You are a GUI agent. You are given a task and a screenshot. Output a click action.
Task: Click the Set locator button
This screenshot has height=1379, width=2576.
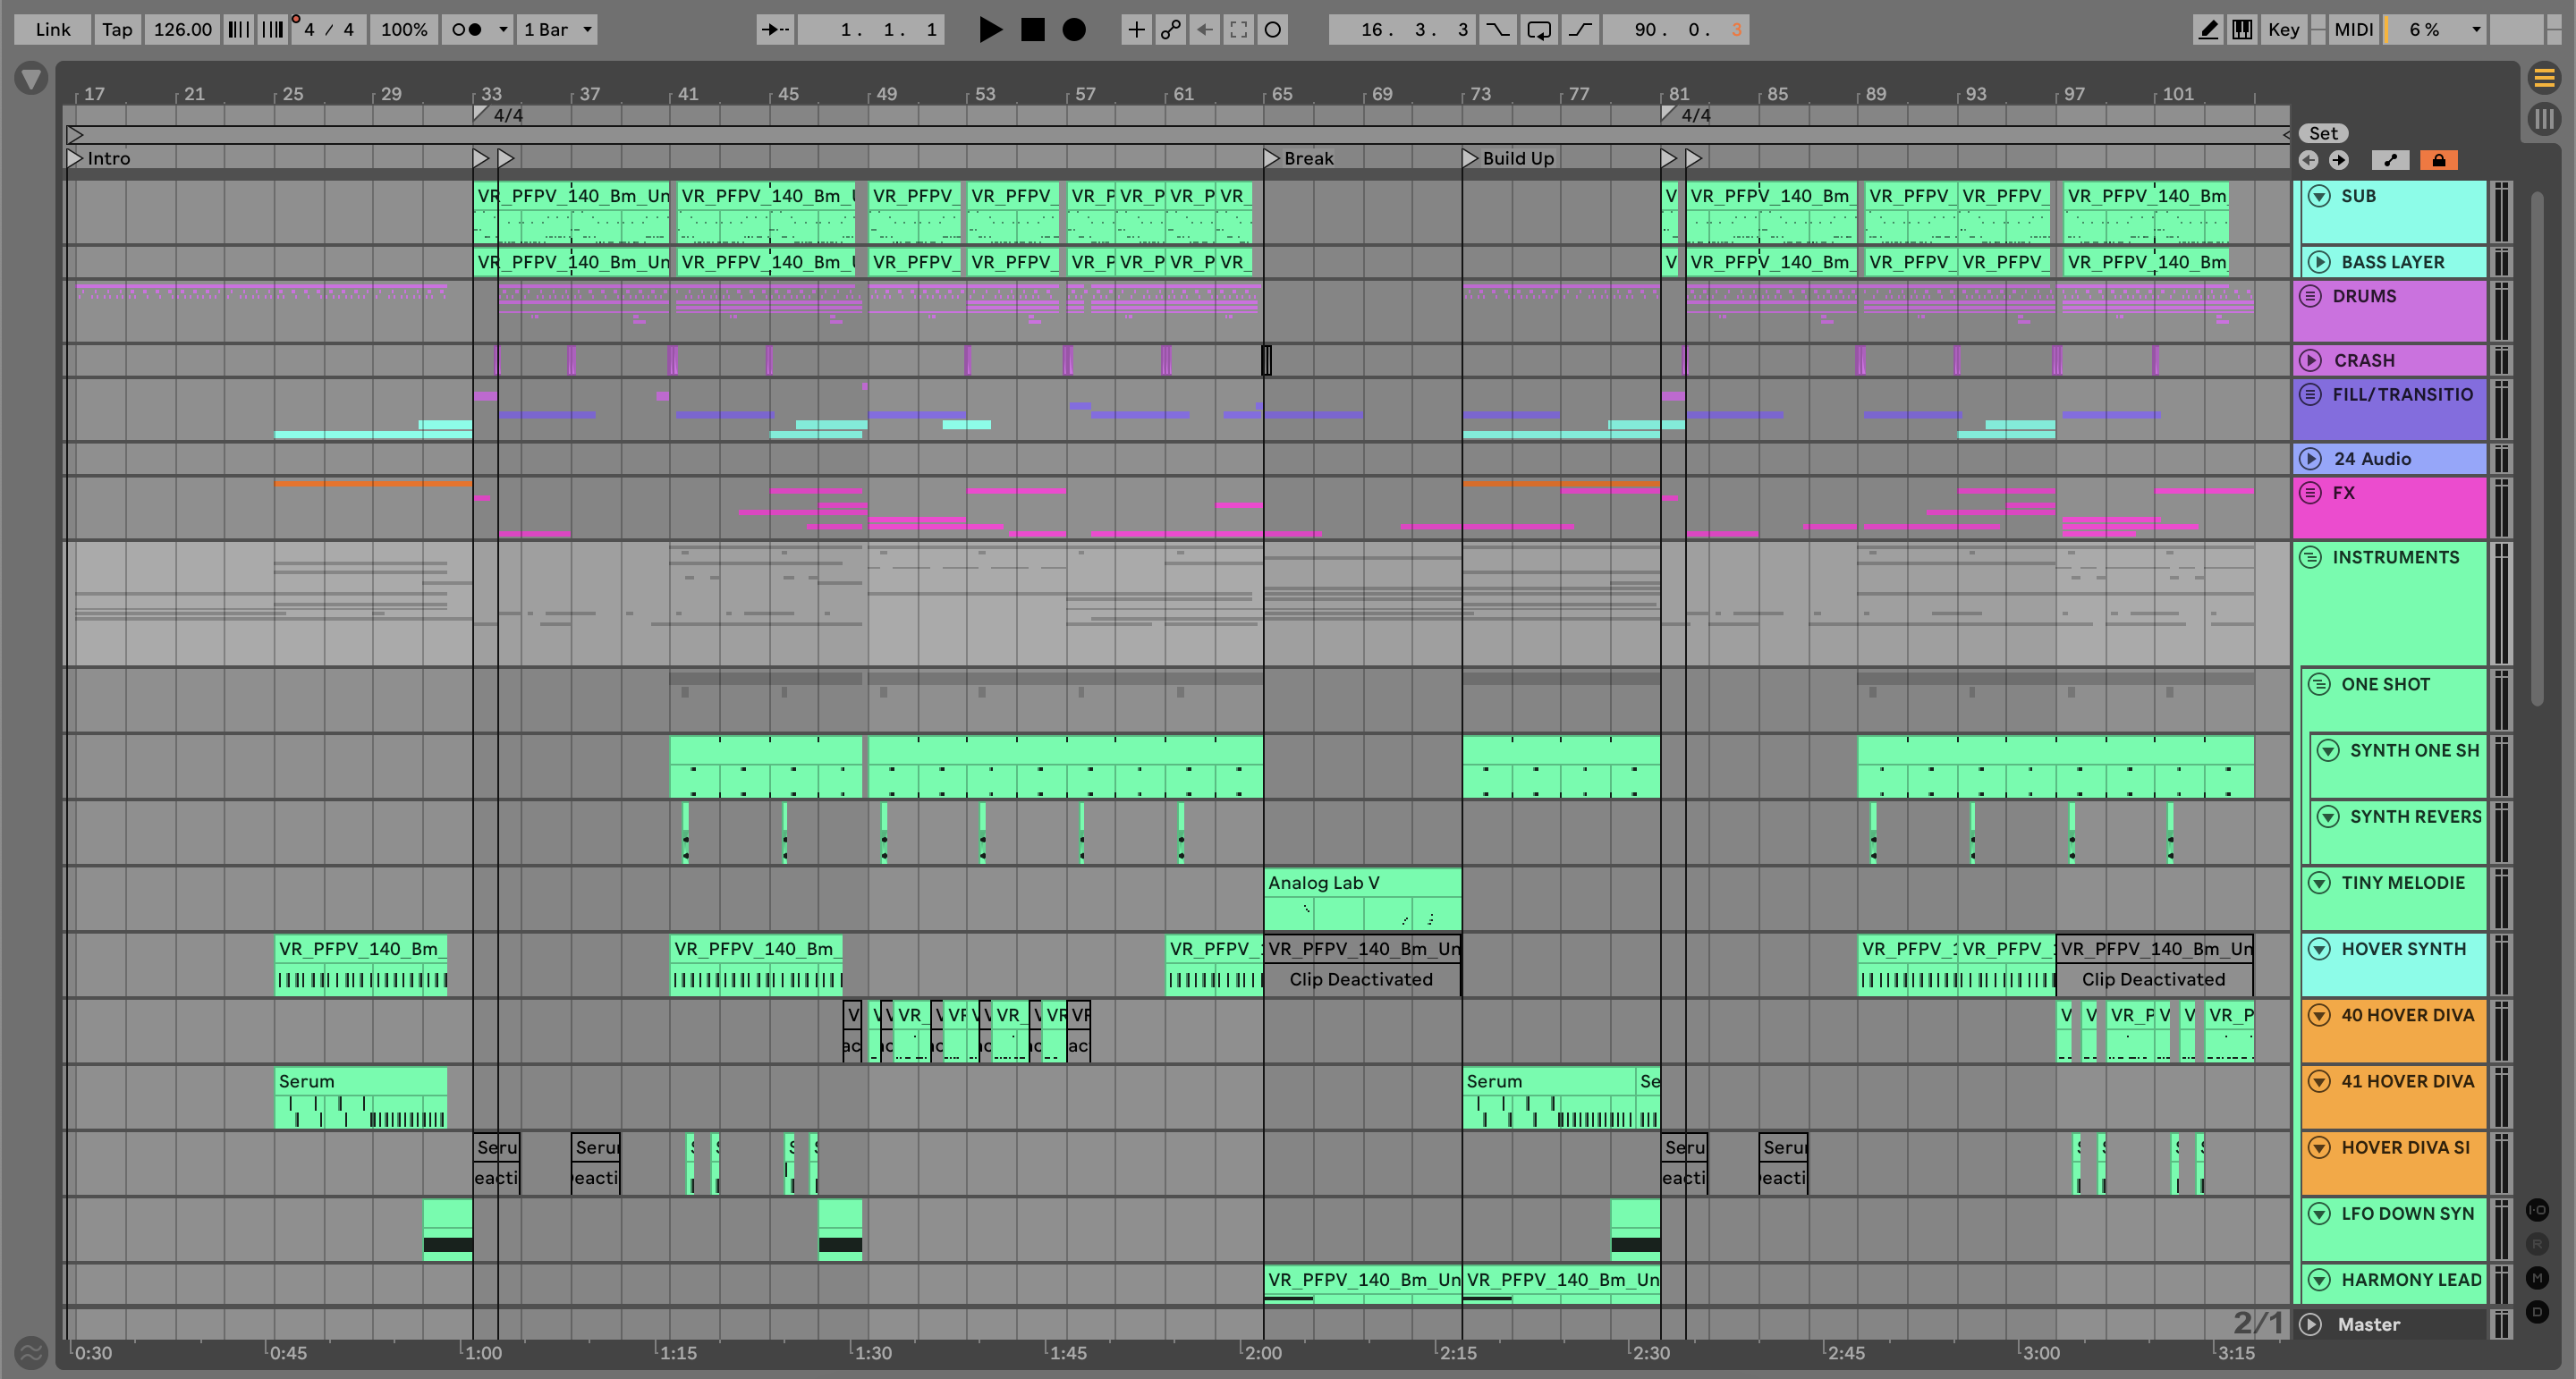click(2322, 133)
